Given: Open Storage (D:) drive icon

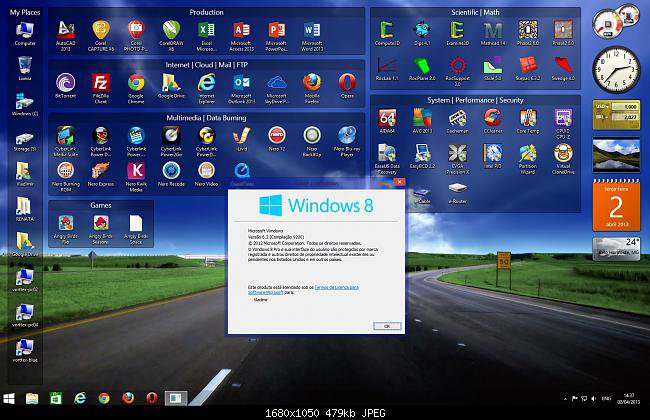Looking at the screenshot, I should pyautogui.click(x=25, y=139).
